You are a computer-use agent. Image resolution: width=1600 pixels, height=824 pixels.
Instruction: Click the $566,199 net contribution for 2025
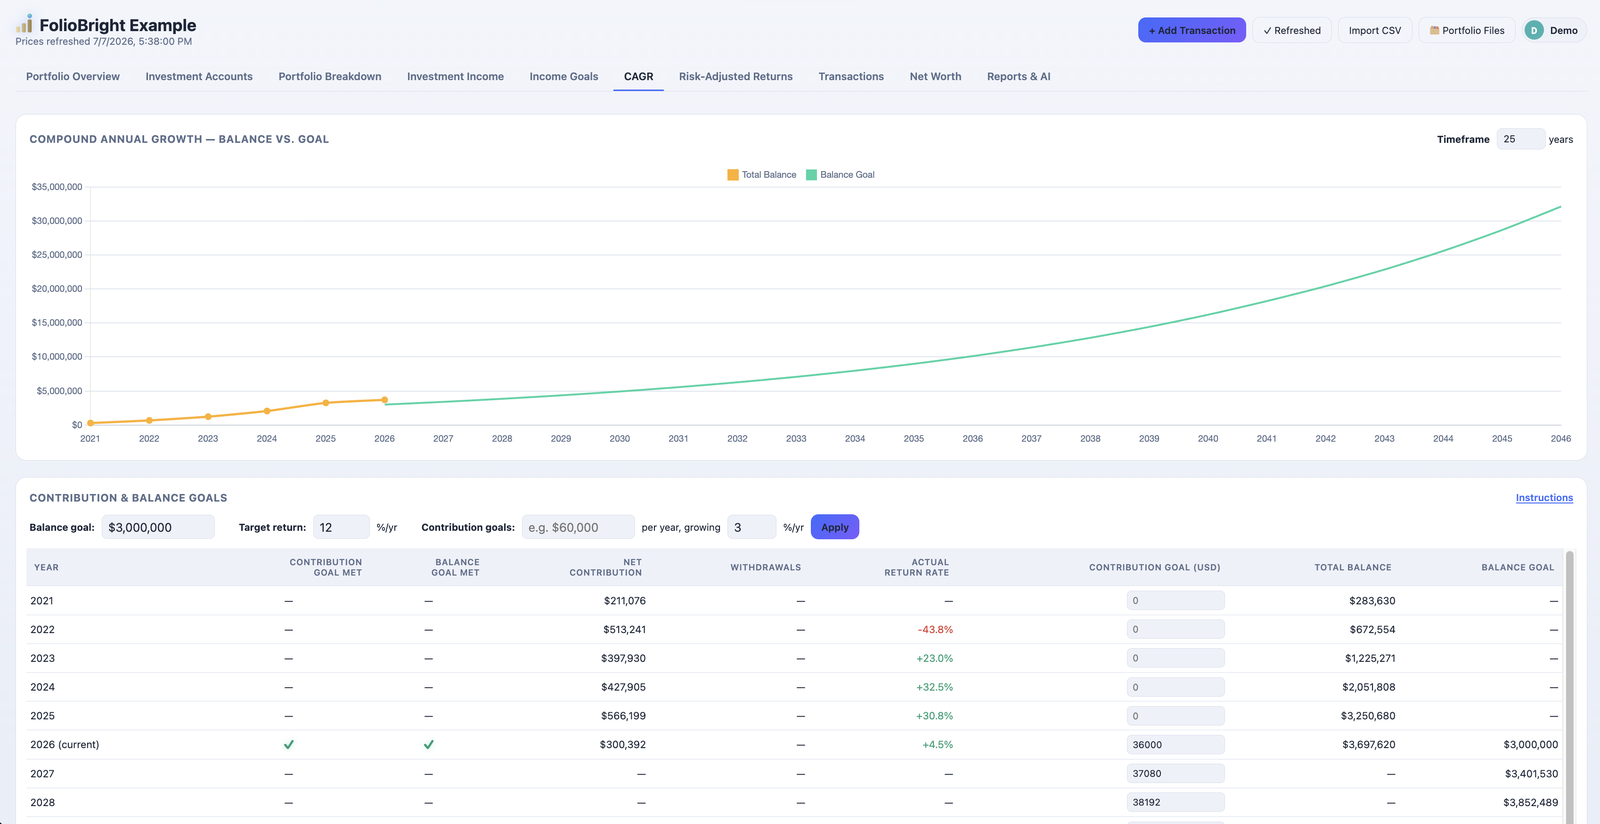[x=623, y=716]
